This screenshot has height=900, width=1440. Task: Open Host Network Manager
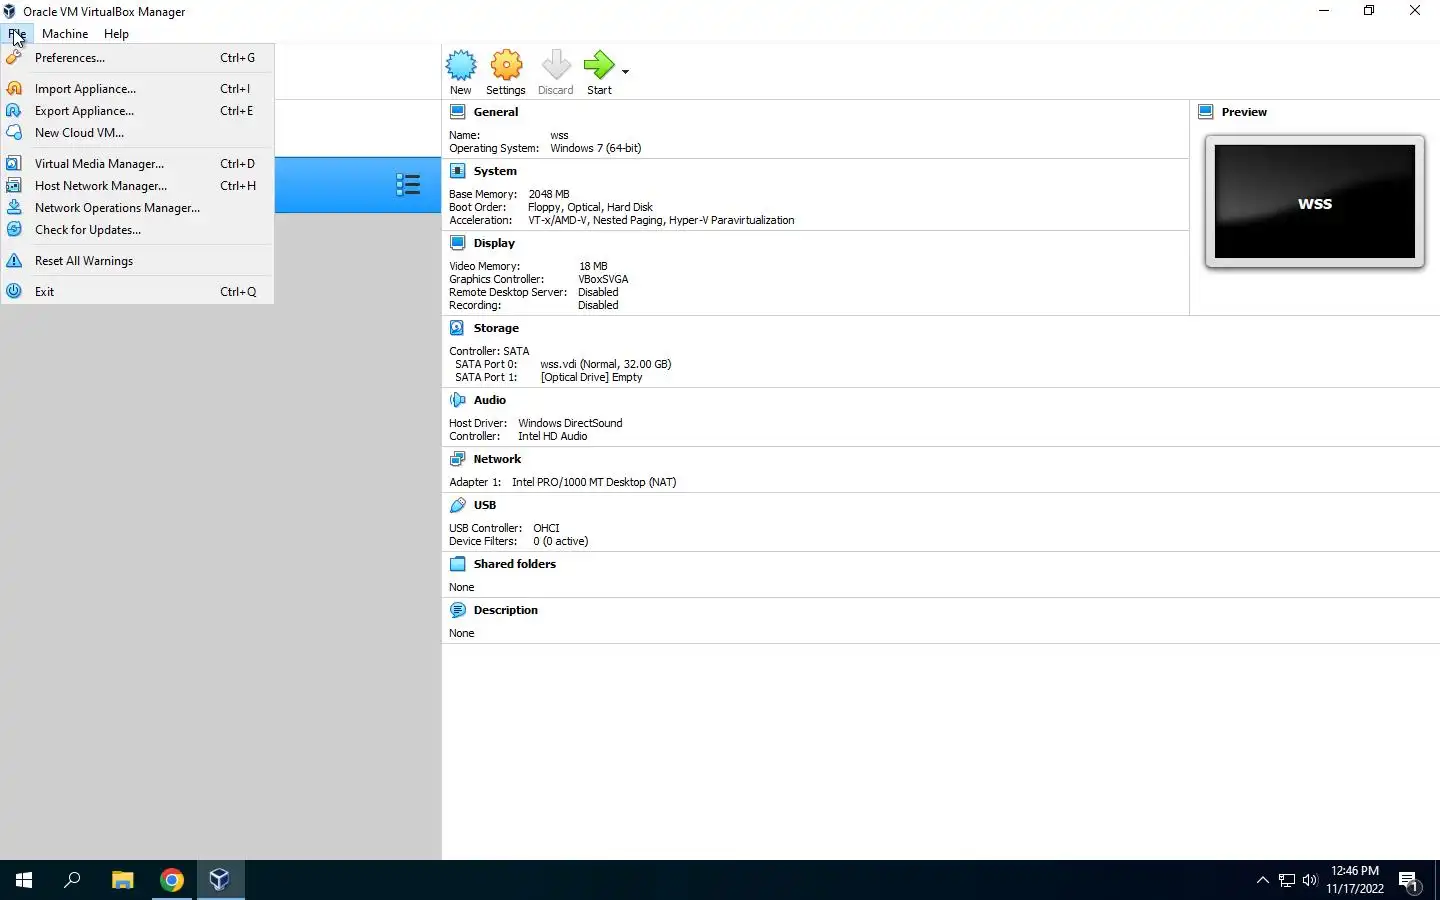tap(138, 186)
